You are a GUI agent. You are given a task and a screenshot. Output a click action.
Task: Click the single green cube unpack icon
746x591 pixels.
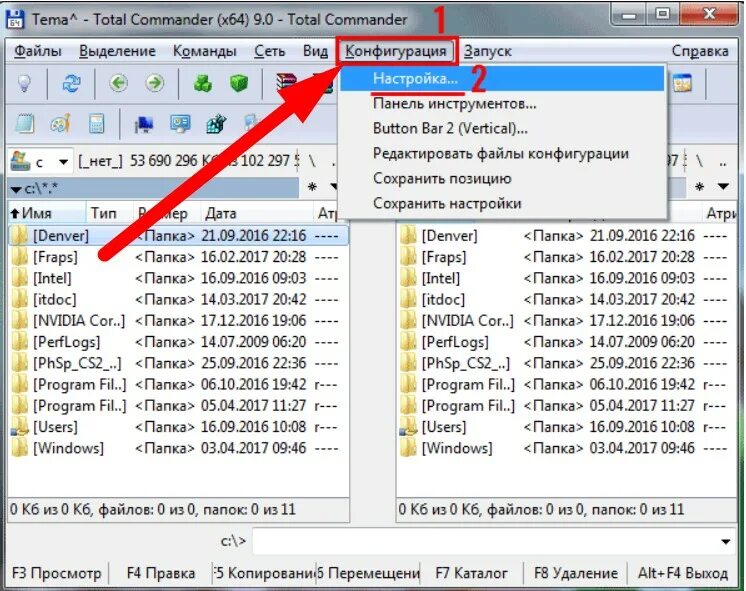[x=239, y=83]
